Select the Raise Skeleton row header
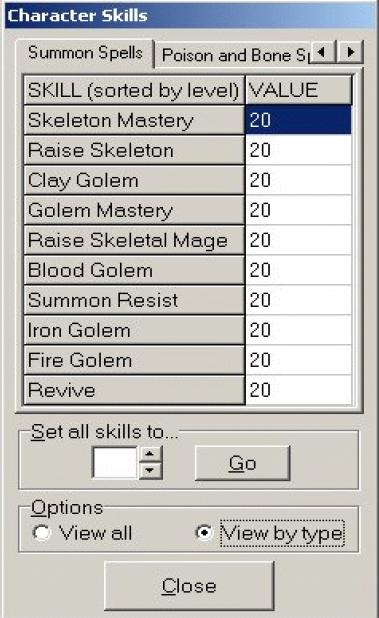 click(134, 150)
